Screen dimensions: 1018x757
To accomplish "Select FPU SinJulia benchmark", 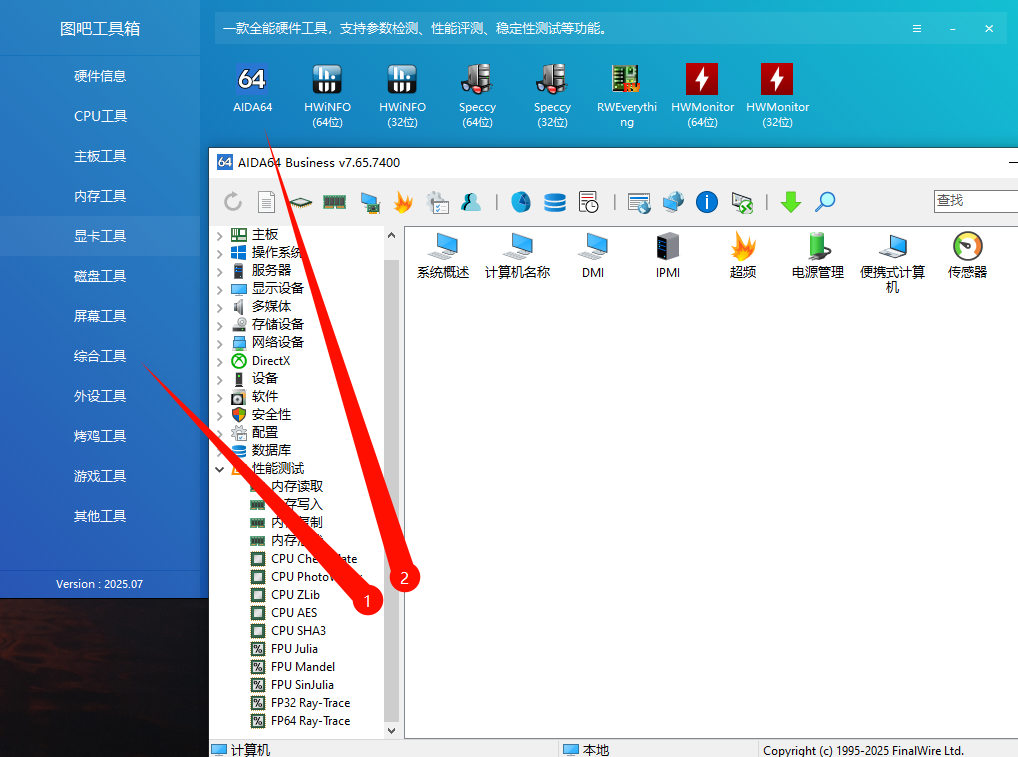I will [x=303, y=685].
